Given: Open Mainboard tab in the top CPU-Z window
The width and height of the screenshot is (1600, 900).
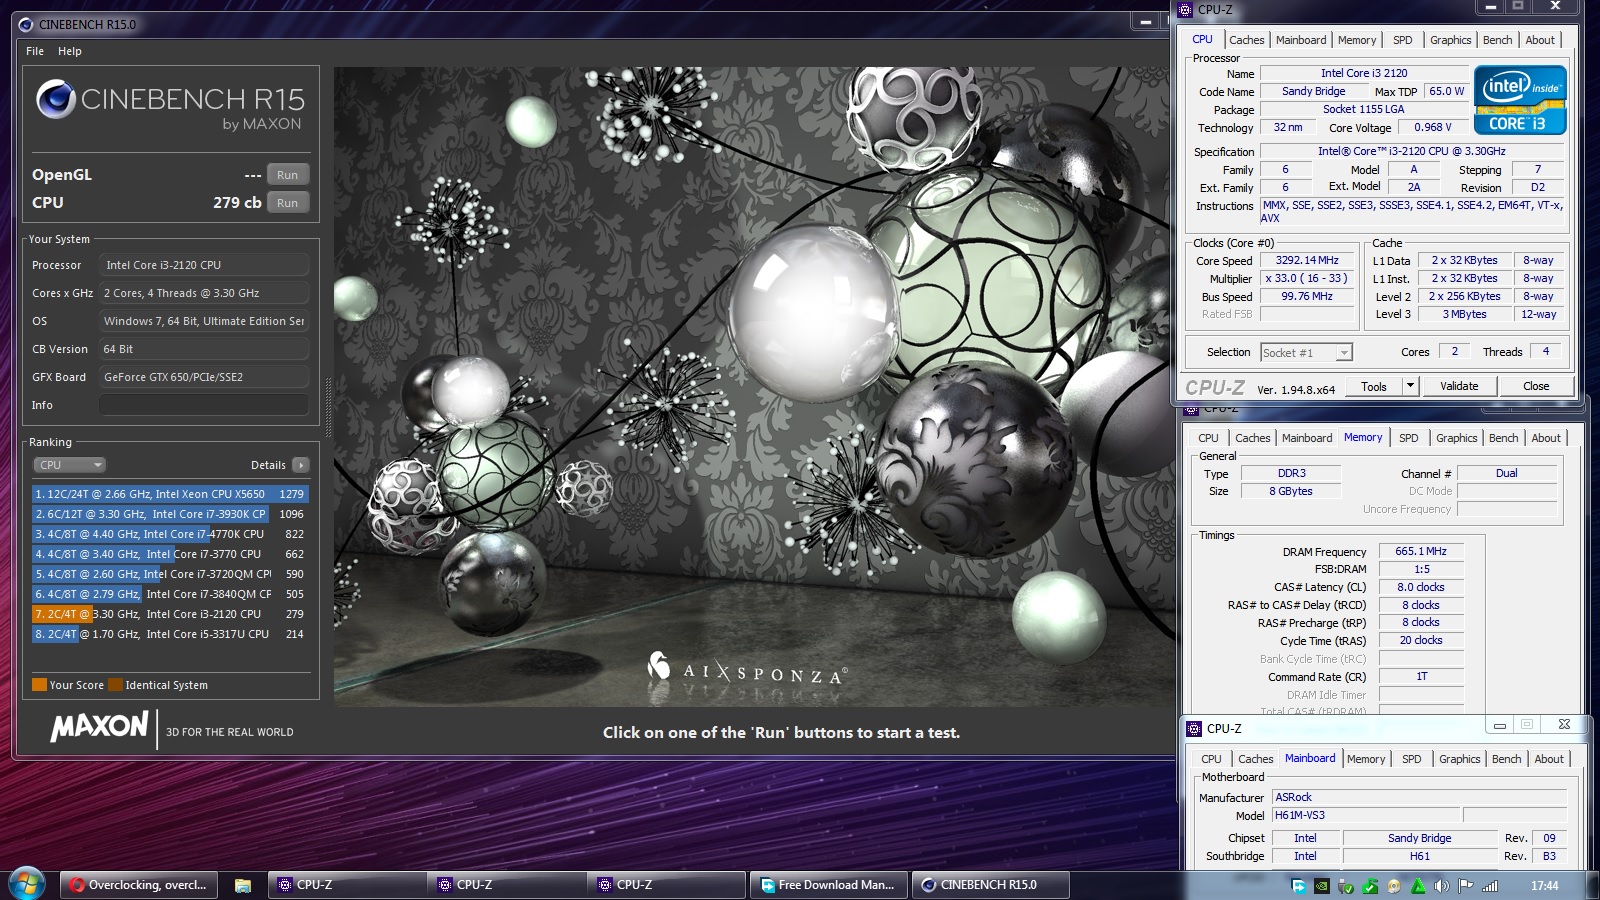Looking at the screenshot, I should pos(1301,40).
